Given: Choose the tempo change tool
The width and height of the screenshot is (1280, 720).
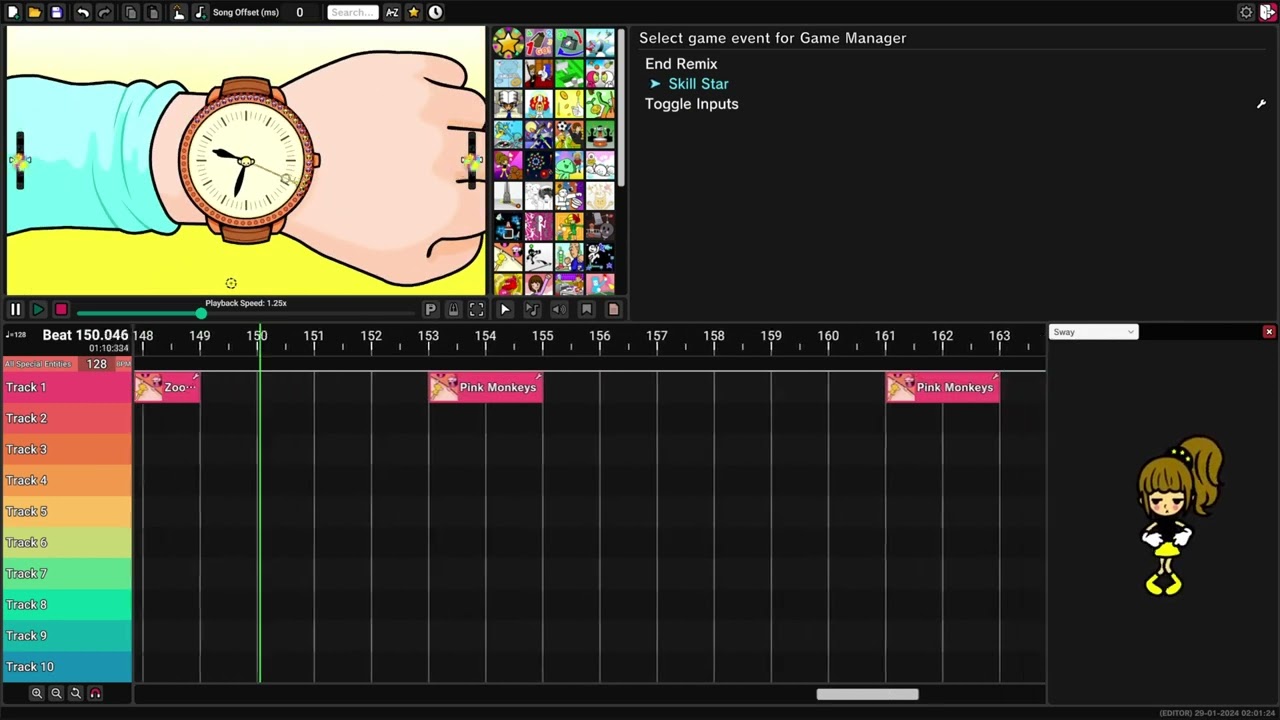Looking at the screenshot, I should pos(532,310).
